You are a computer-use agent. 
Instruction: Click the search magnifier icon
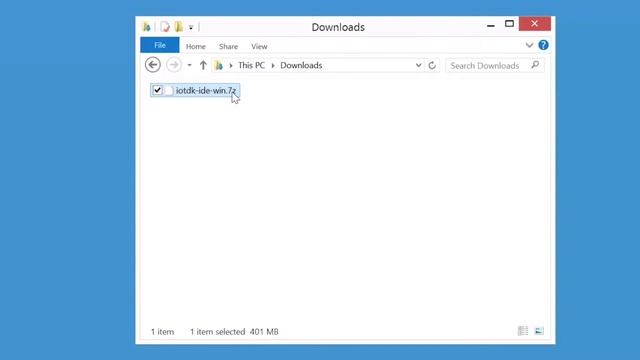535,65
